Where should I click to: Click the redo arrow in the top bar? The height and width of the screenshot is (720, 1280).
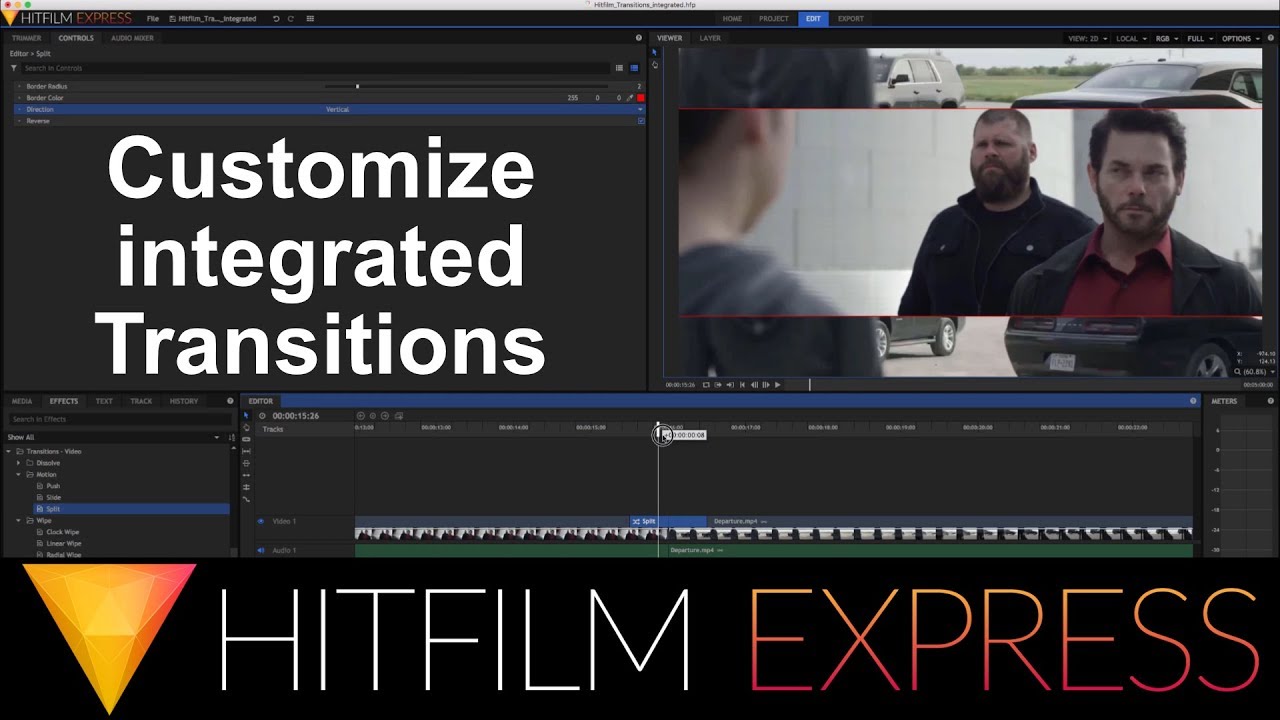point(291,19)
